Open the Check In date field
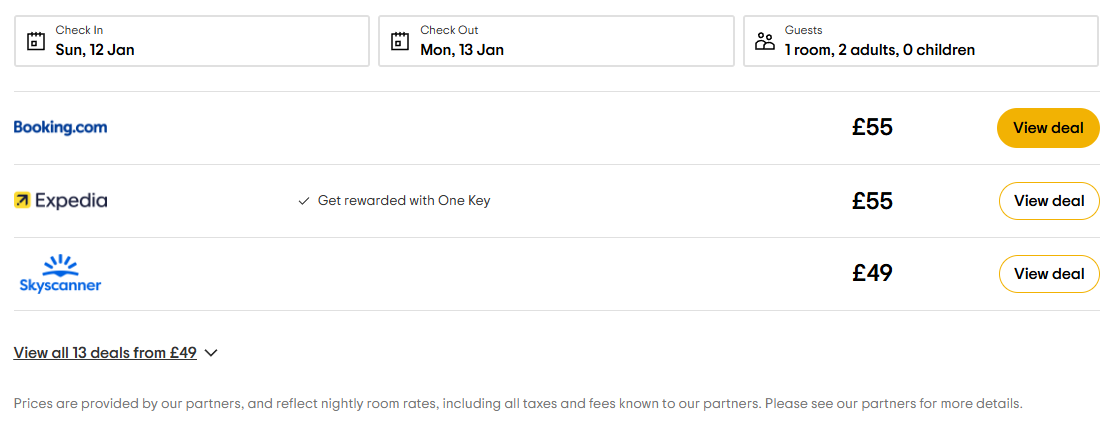Image resolution: width=1117 pixels, height=429 pixels. [x=192, y=41]
